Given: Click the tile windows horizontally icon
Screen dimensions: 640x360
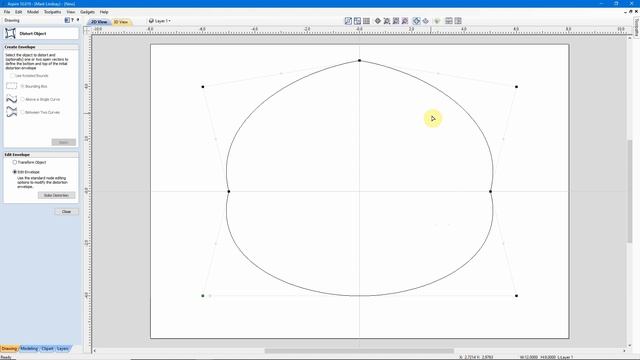Looking at the screenshot, I should (x=449, y=21).
